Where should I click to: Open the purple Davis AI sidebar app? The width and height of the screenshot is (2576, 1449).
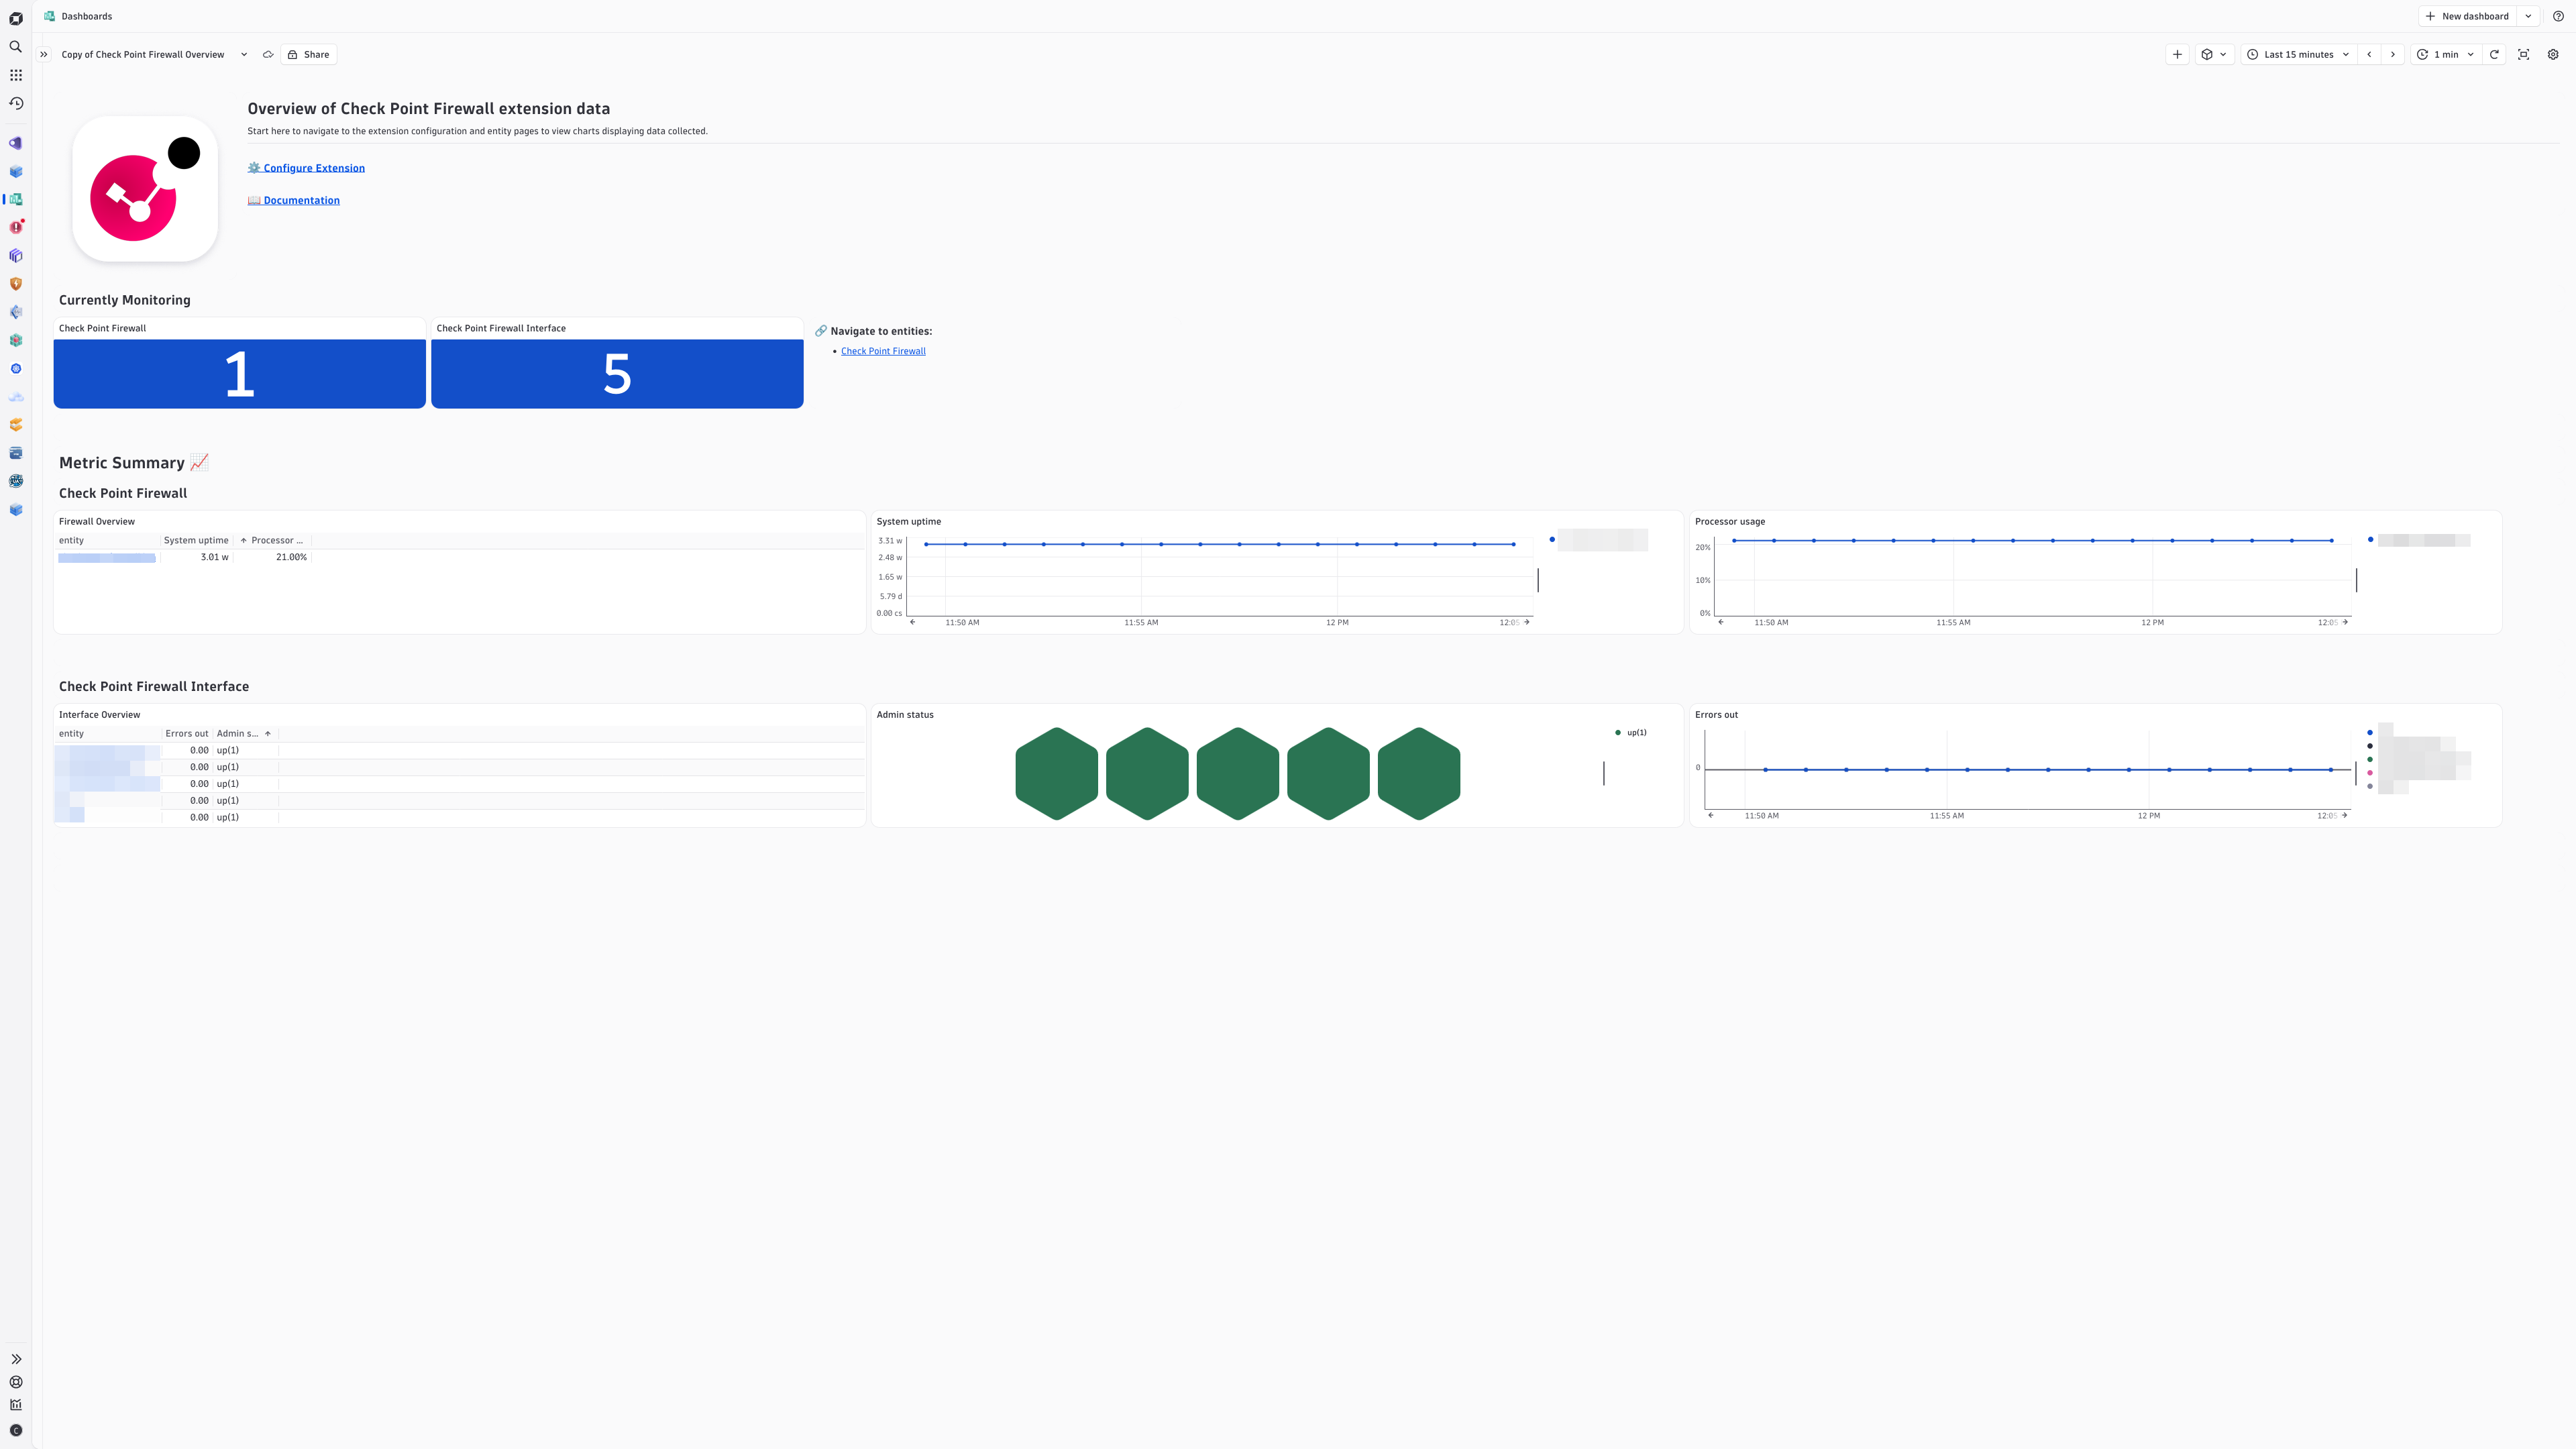coord(15,143)
